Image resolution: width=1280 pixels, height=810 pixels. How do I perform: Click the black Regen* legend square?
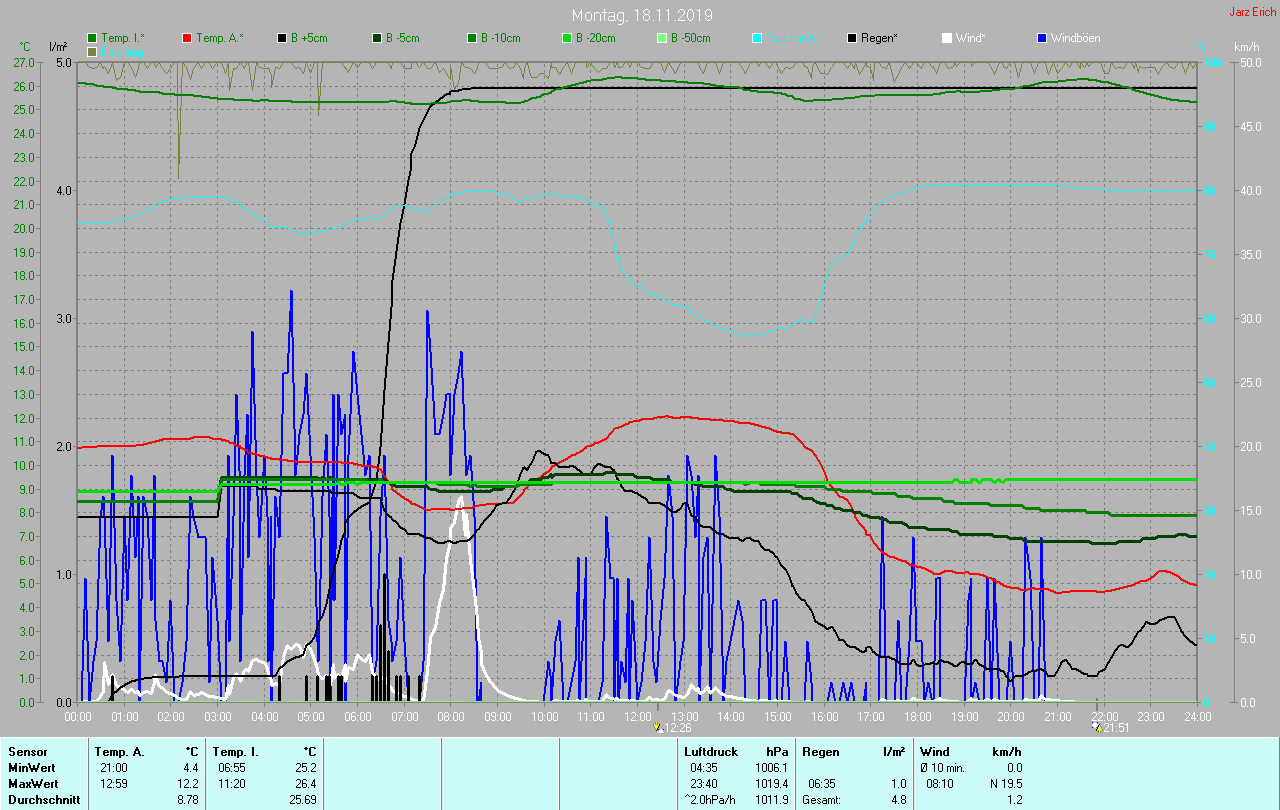click(852, 38)
